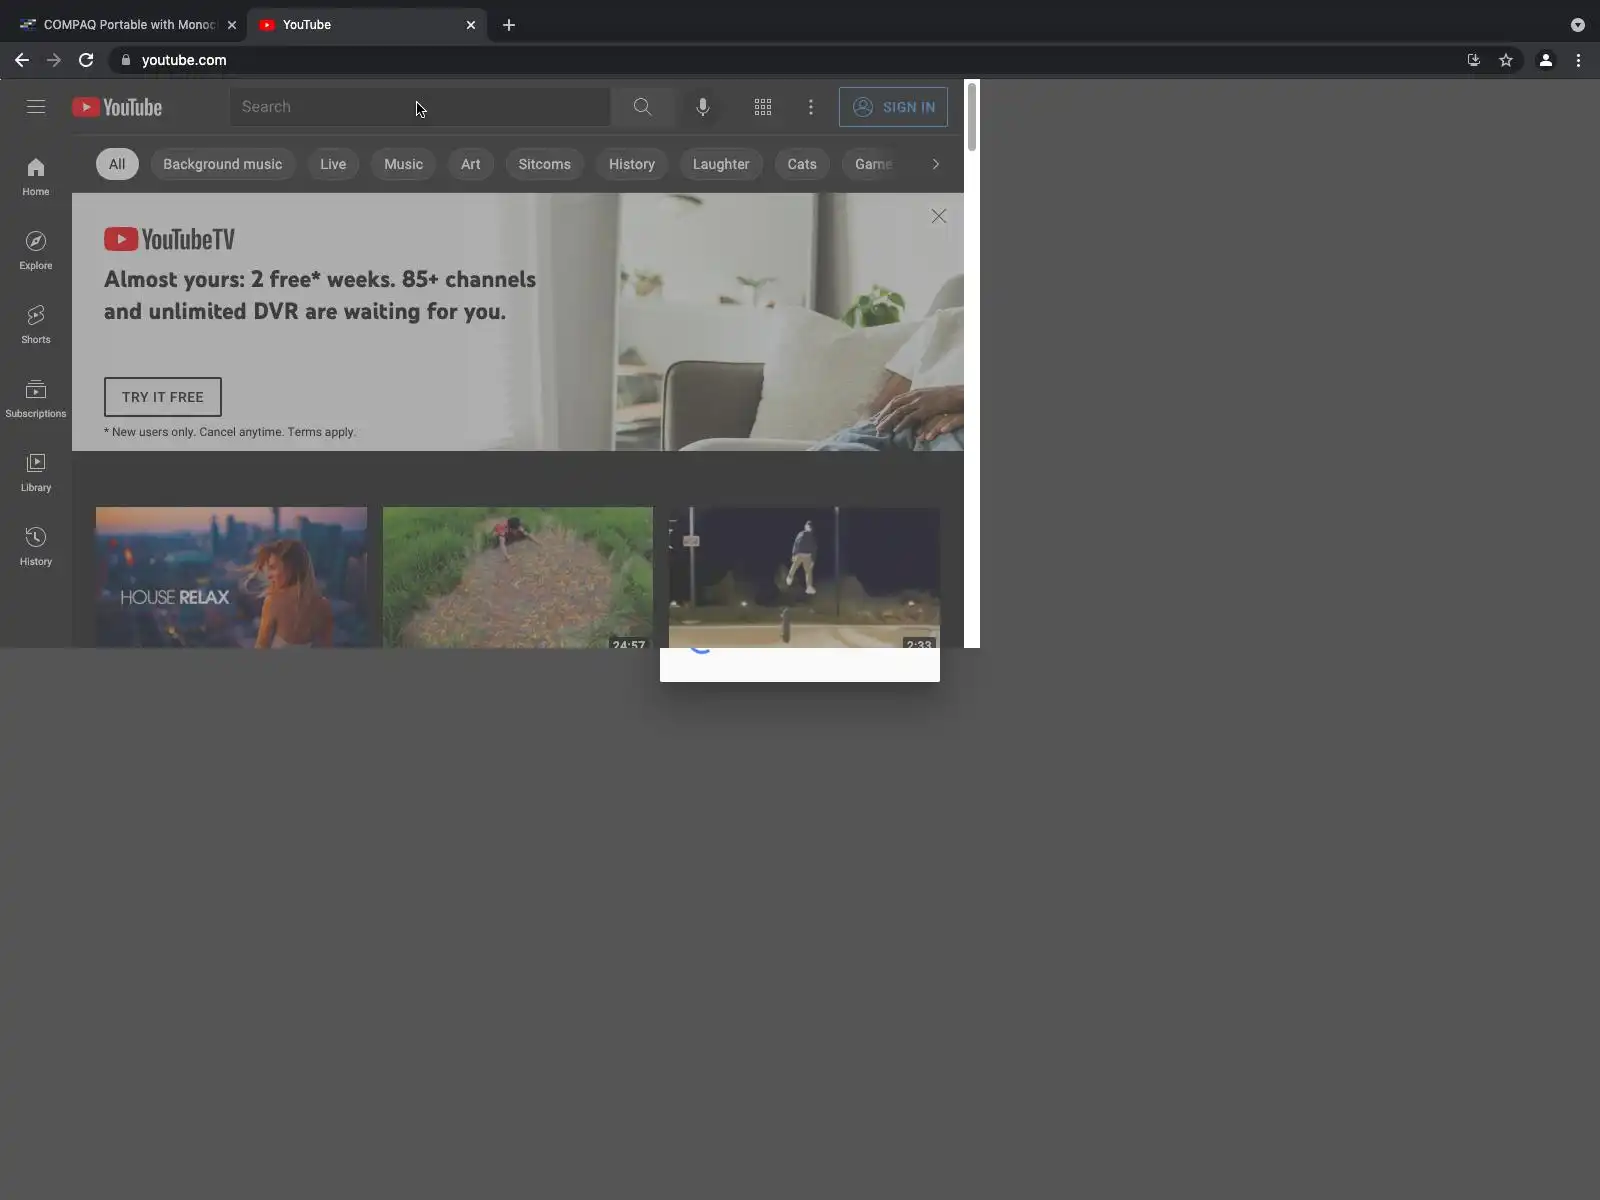
Task: Open Explore in the sidebar
Action: pyautogui.click(x=36, y=251)
